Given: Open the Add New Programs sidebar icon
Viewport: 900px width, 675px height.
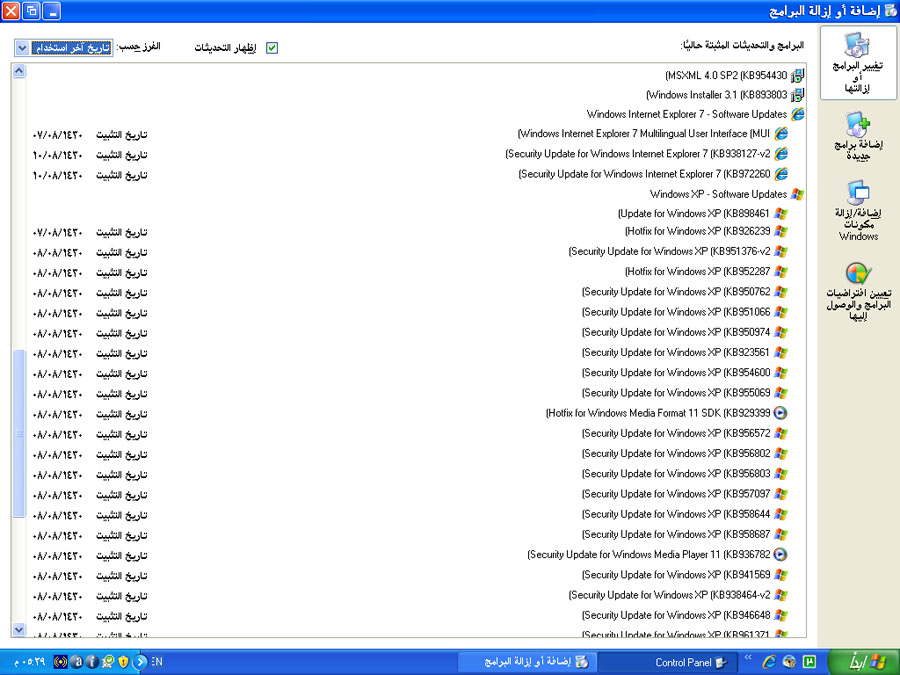Looking at the screenshot, I should click(858, 137).
